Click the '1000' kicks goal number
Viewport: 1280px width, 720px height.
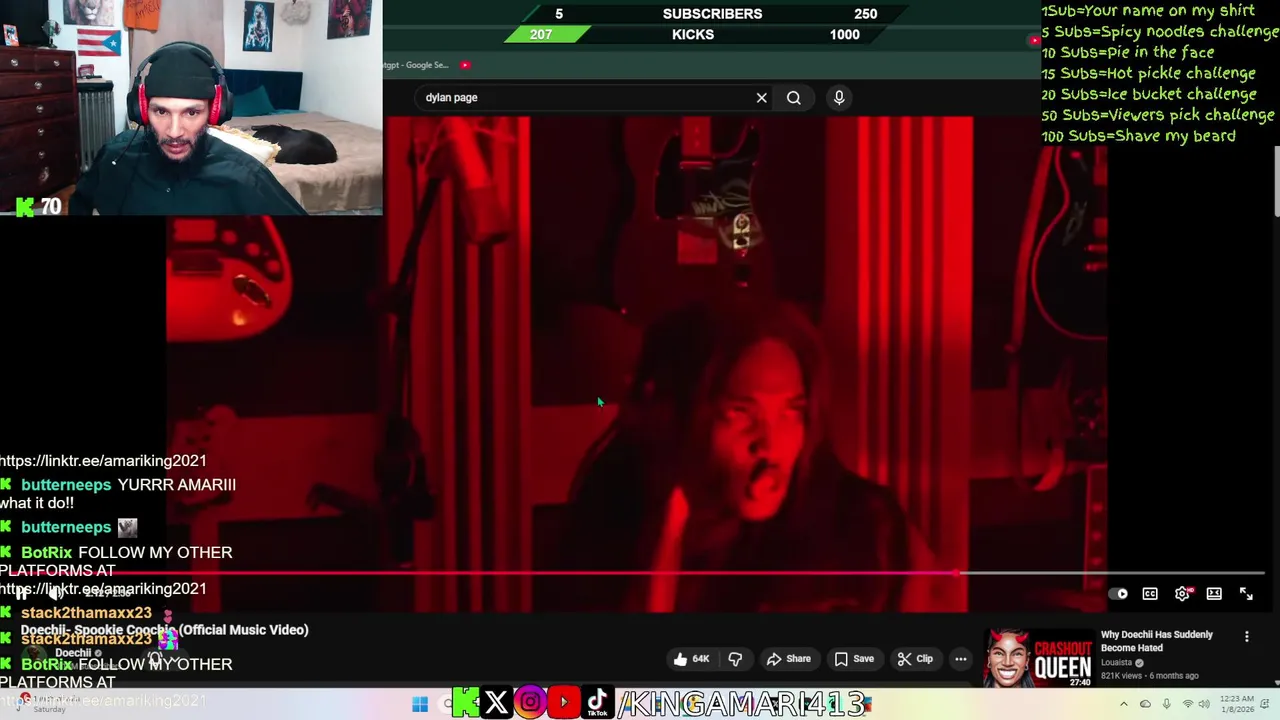[844, 34]
